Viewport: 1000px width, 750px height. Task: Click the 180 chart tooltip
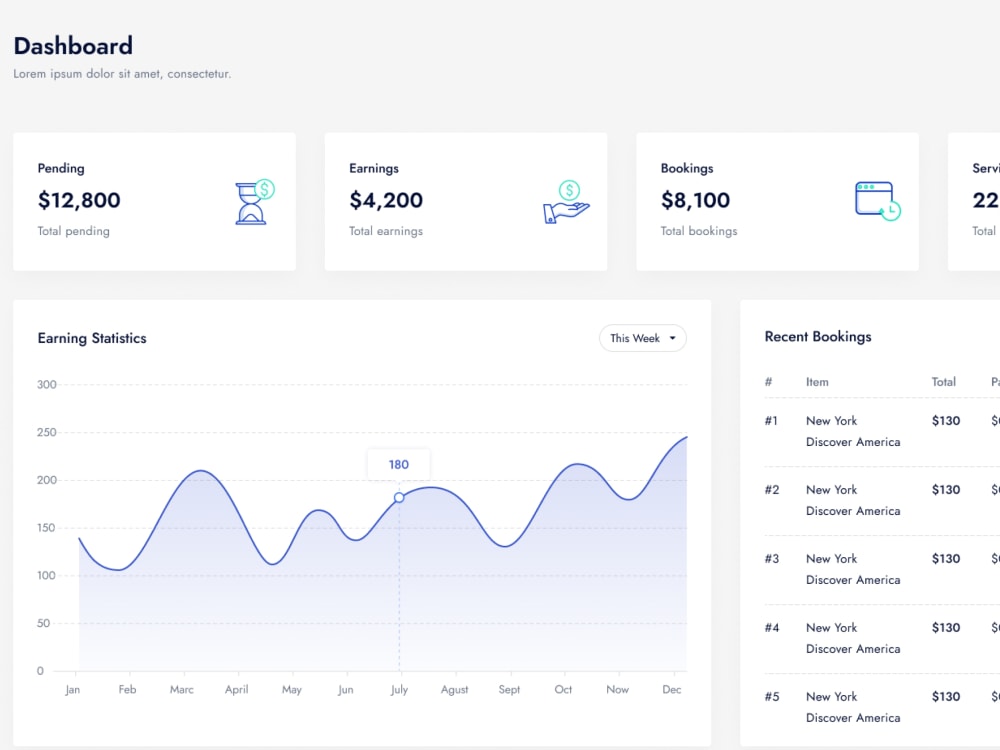coord(399,464)
